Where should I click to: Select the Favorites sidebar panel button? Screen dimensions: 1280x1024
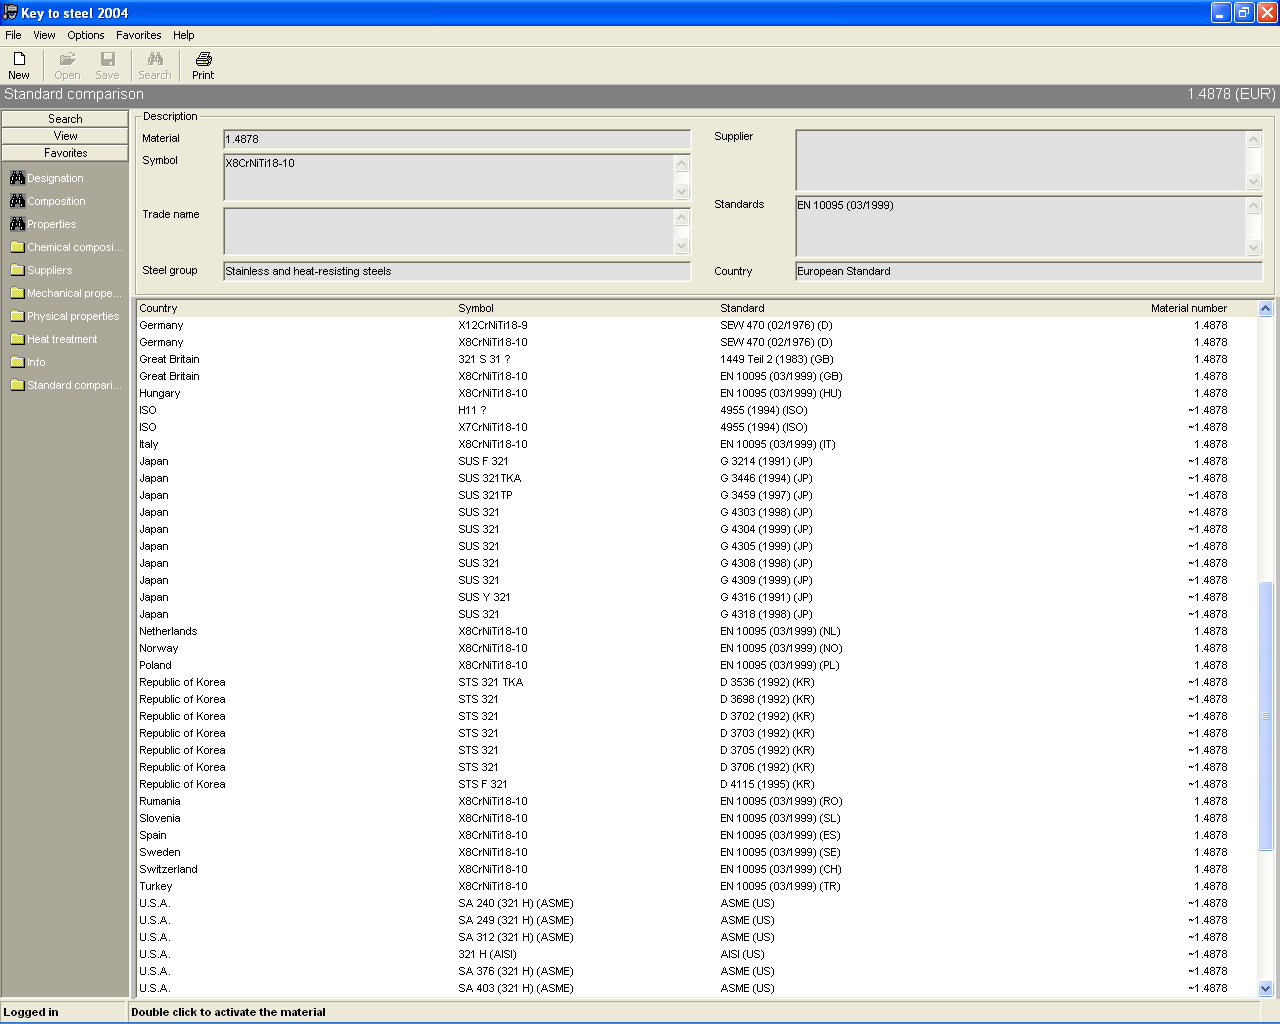(x=65, y=153)
